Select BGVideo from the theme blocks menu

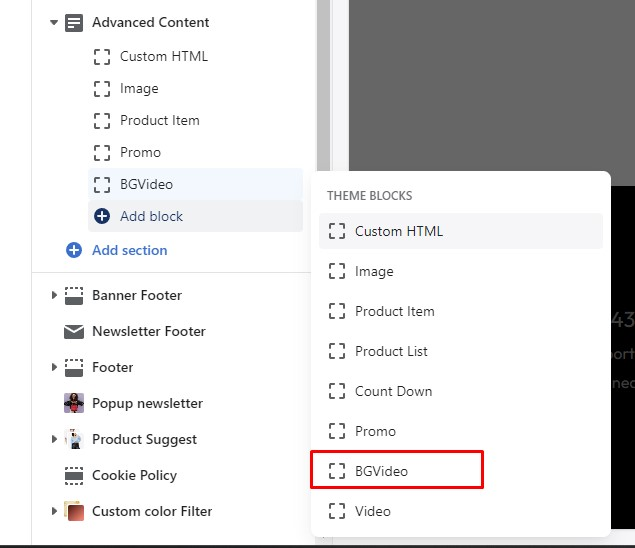tap(381, 471)
